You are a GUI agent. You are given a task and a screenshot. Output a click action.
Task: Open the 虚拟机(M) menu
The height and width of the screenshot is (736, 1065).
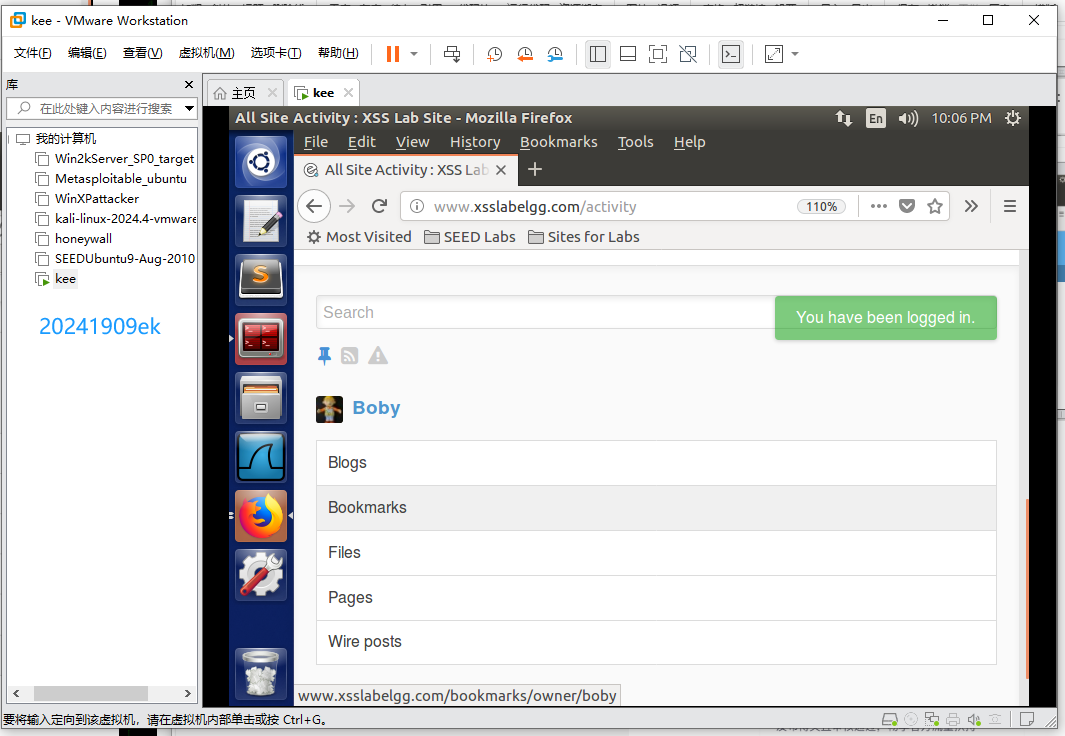[x=206, y=53]
